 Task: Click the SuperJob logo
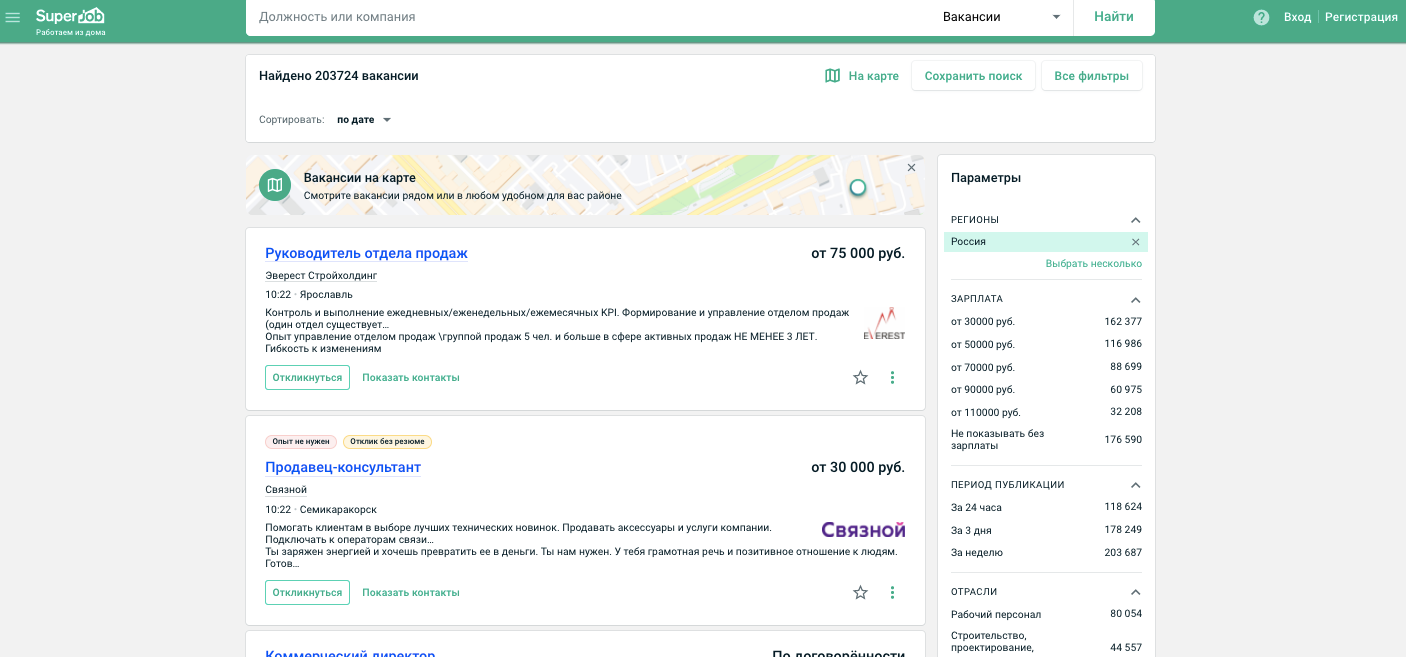[x=70, y=16]
